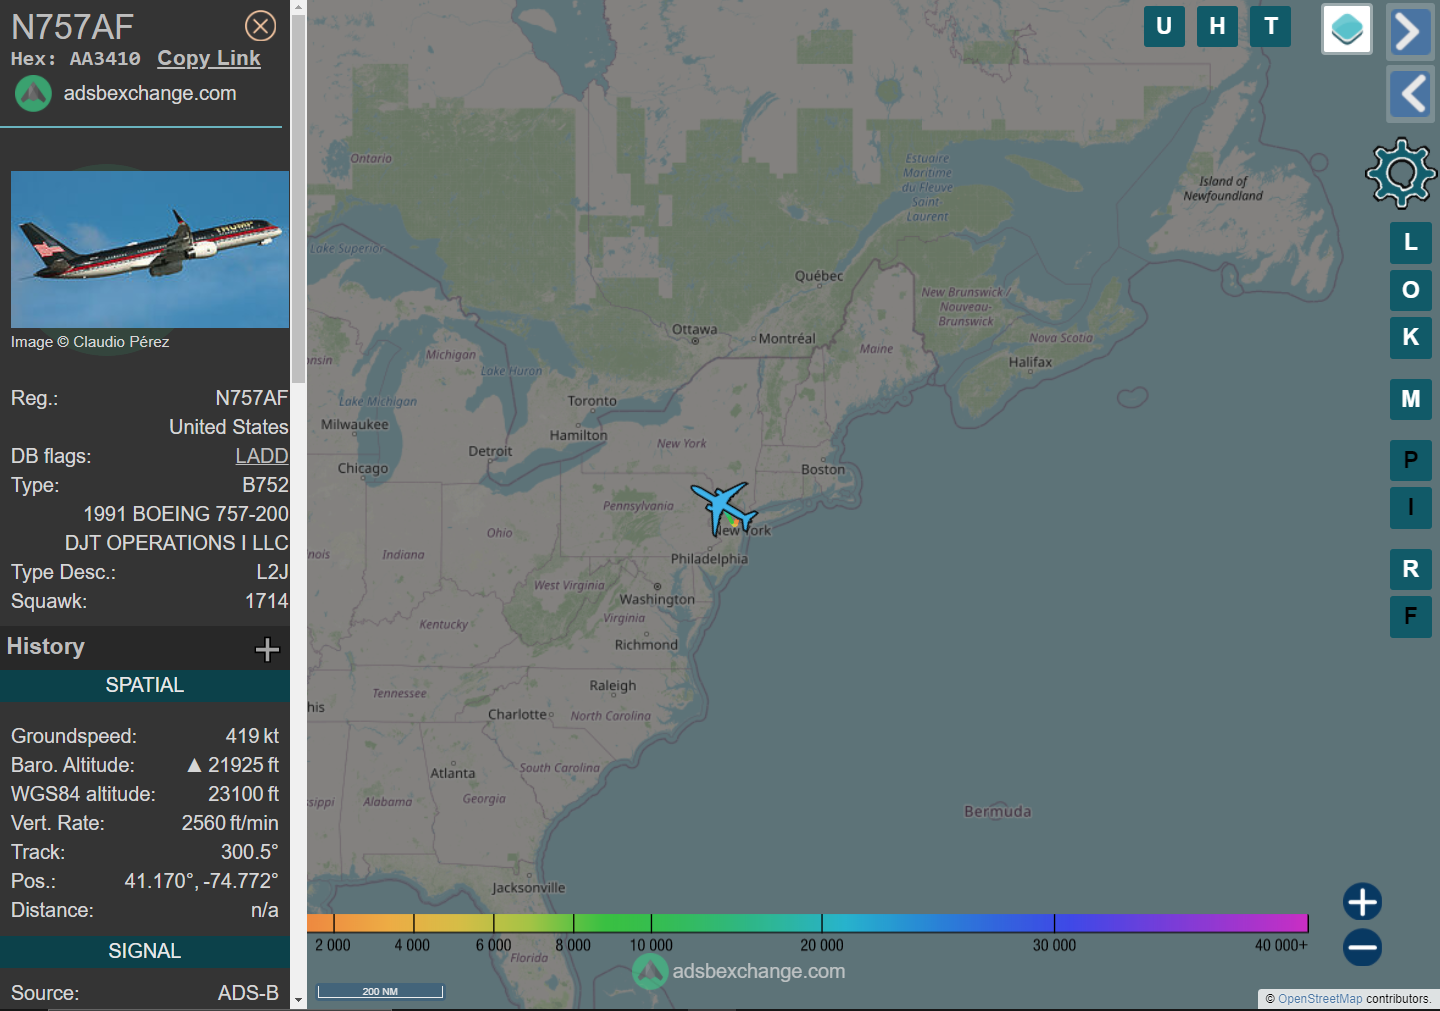Click the 200 NM scale bar
The width and height of the screenshot is (1440, 1011).
tap(380, 991)
